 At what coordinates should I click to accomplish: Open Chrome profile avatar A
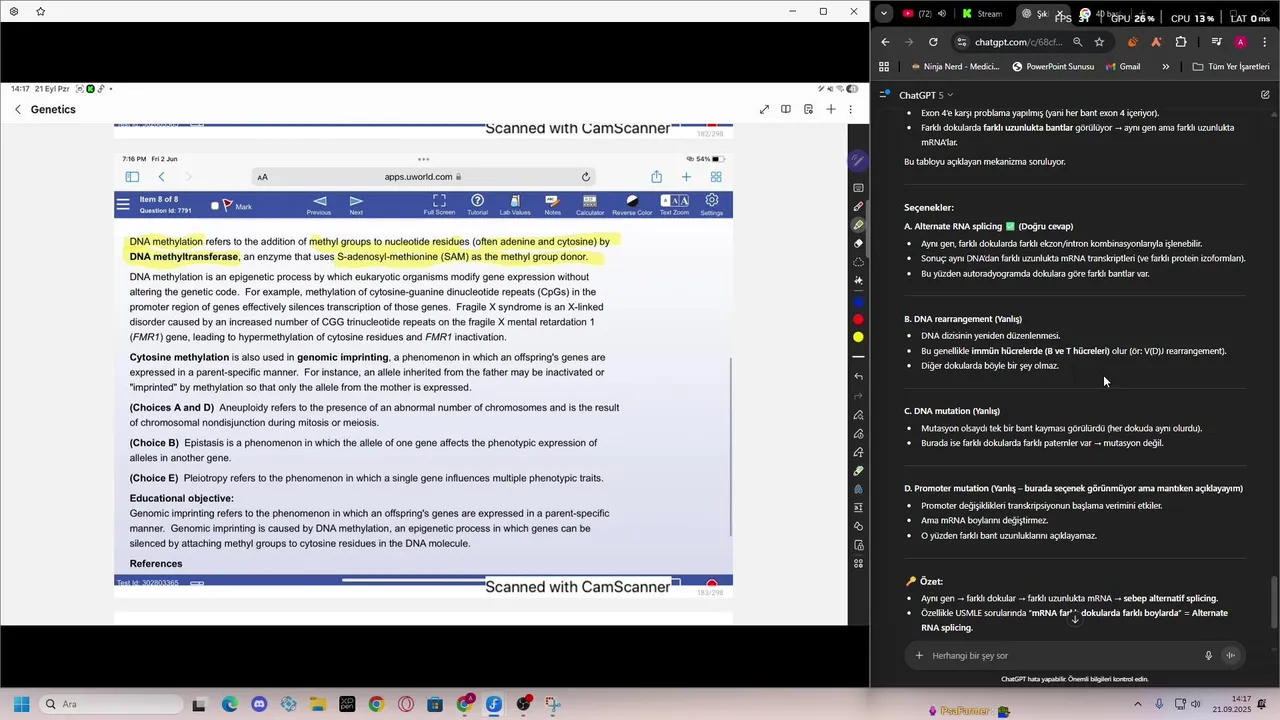point(1240,42)
